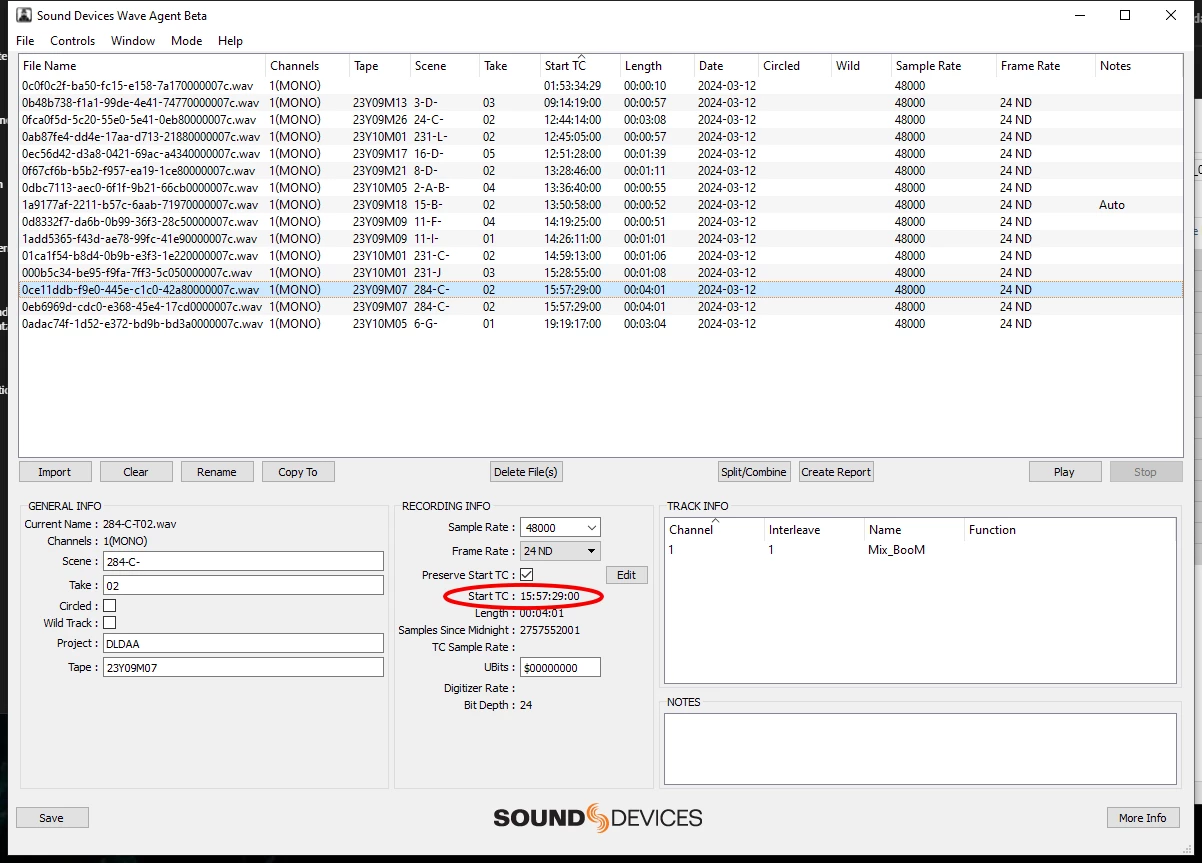Click the Scene input field
Image resolution: width=1202 pixels, height=863 pixels.
243,561
